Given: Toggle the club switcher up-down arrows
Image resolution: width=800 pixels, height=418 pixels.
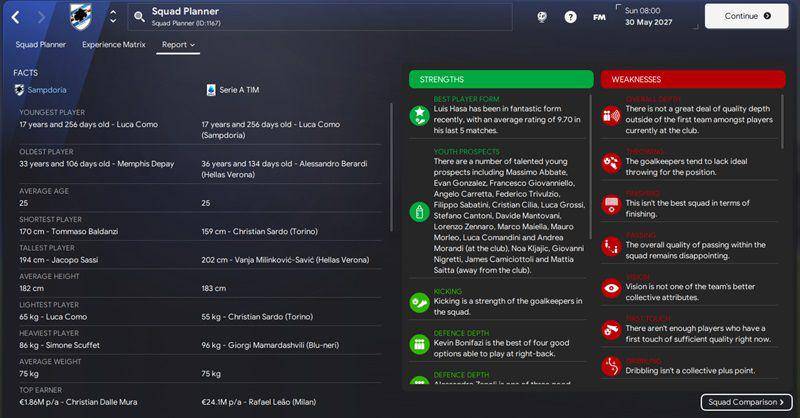Looking at the screenshot, I should click(x=113, y=17).
